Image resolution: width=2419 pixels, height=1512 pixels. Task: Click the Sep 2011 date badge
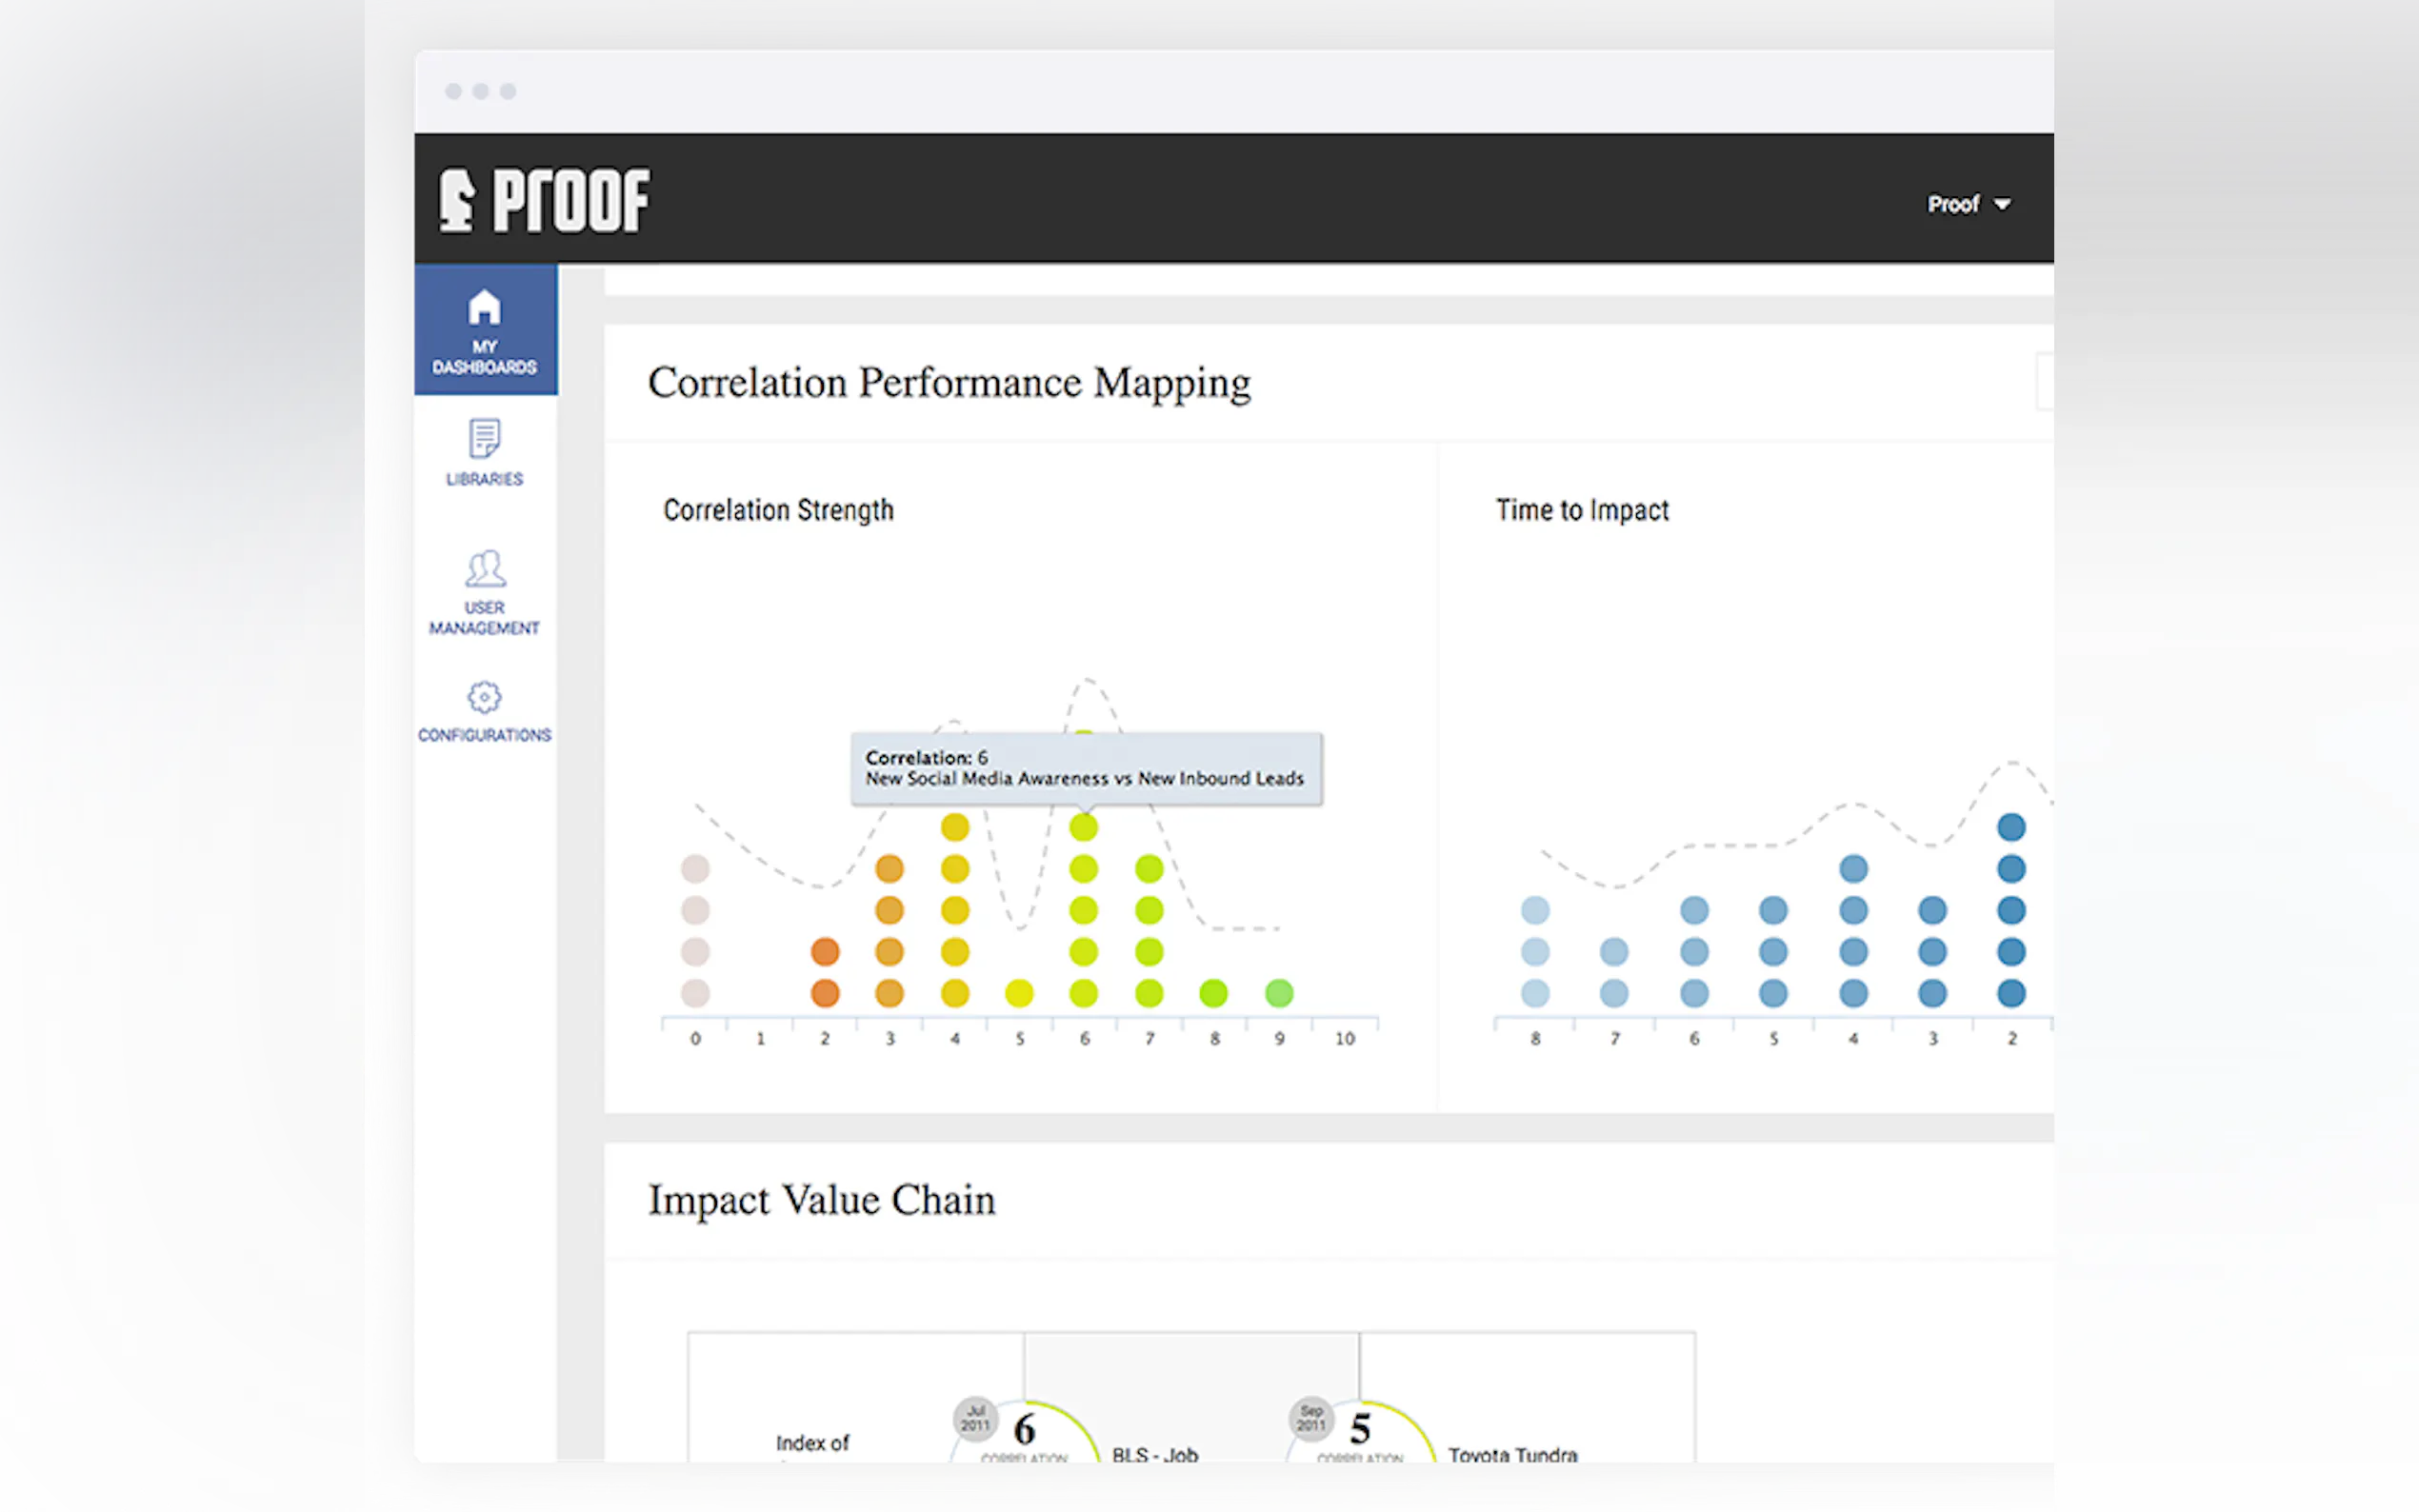[x=1310, y=1417]
